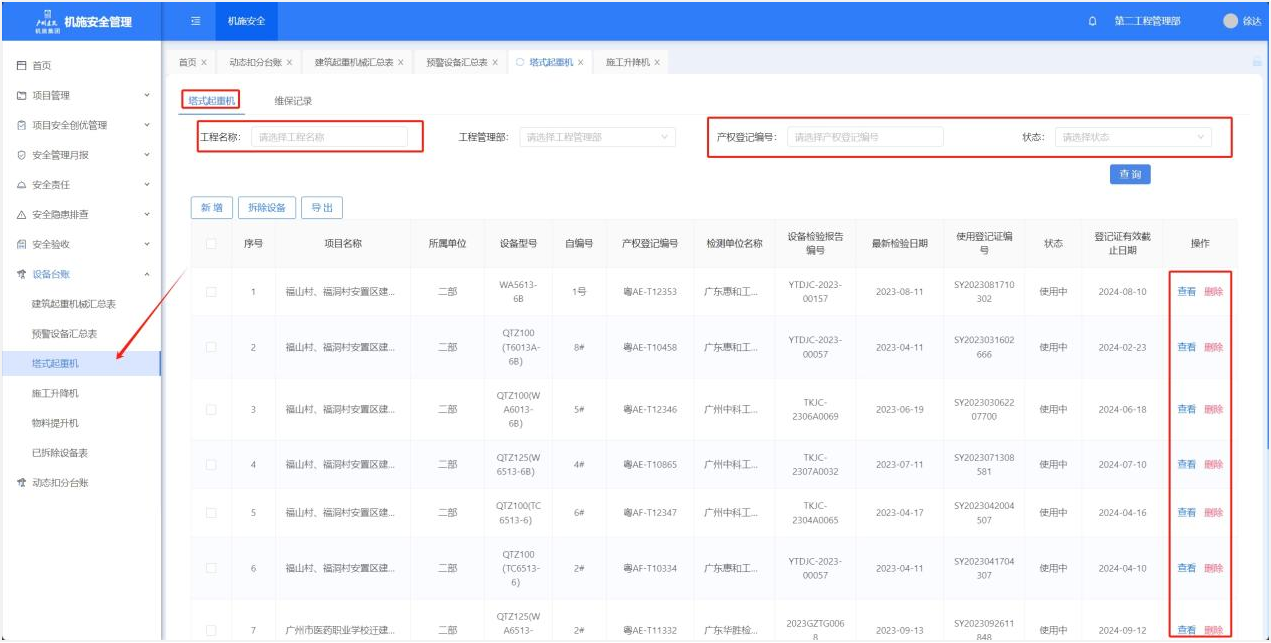Screen dimensions: 1271x643
Task: Open the notification bell icon
Action: click(1092, 21)
